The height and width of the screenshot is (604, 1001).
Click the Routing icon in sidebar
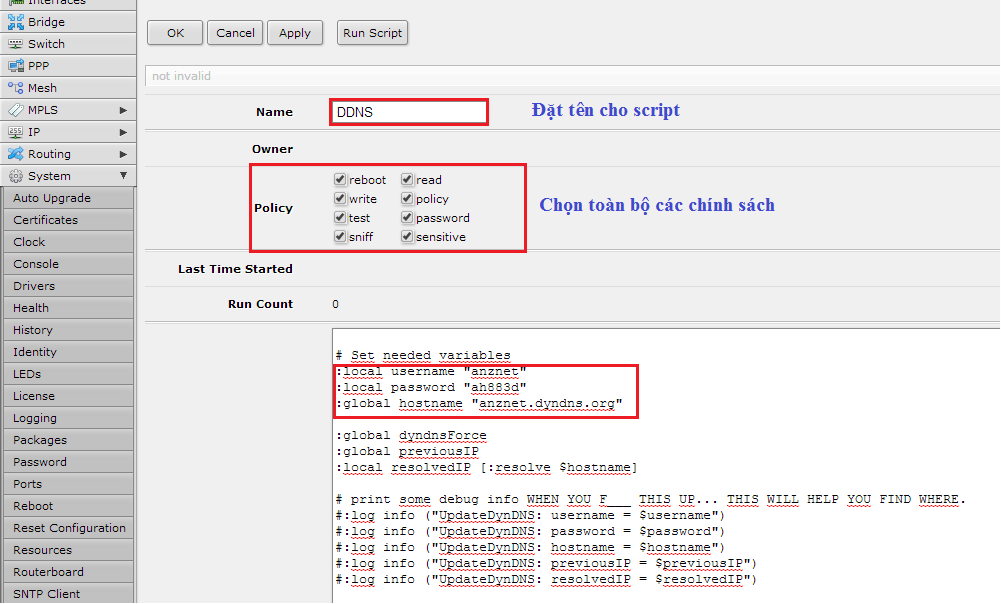click(15, 154)
